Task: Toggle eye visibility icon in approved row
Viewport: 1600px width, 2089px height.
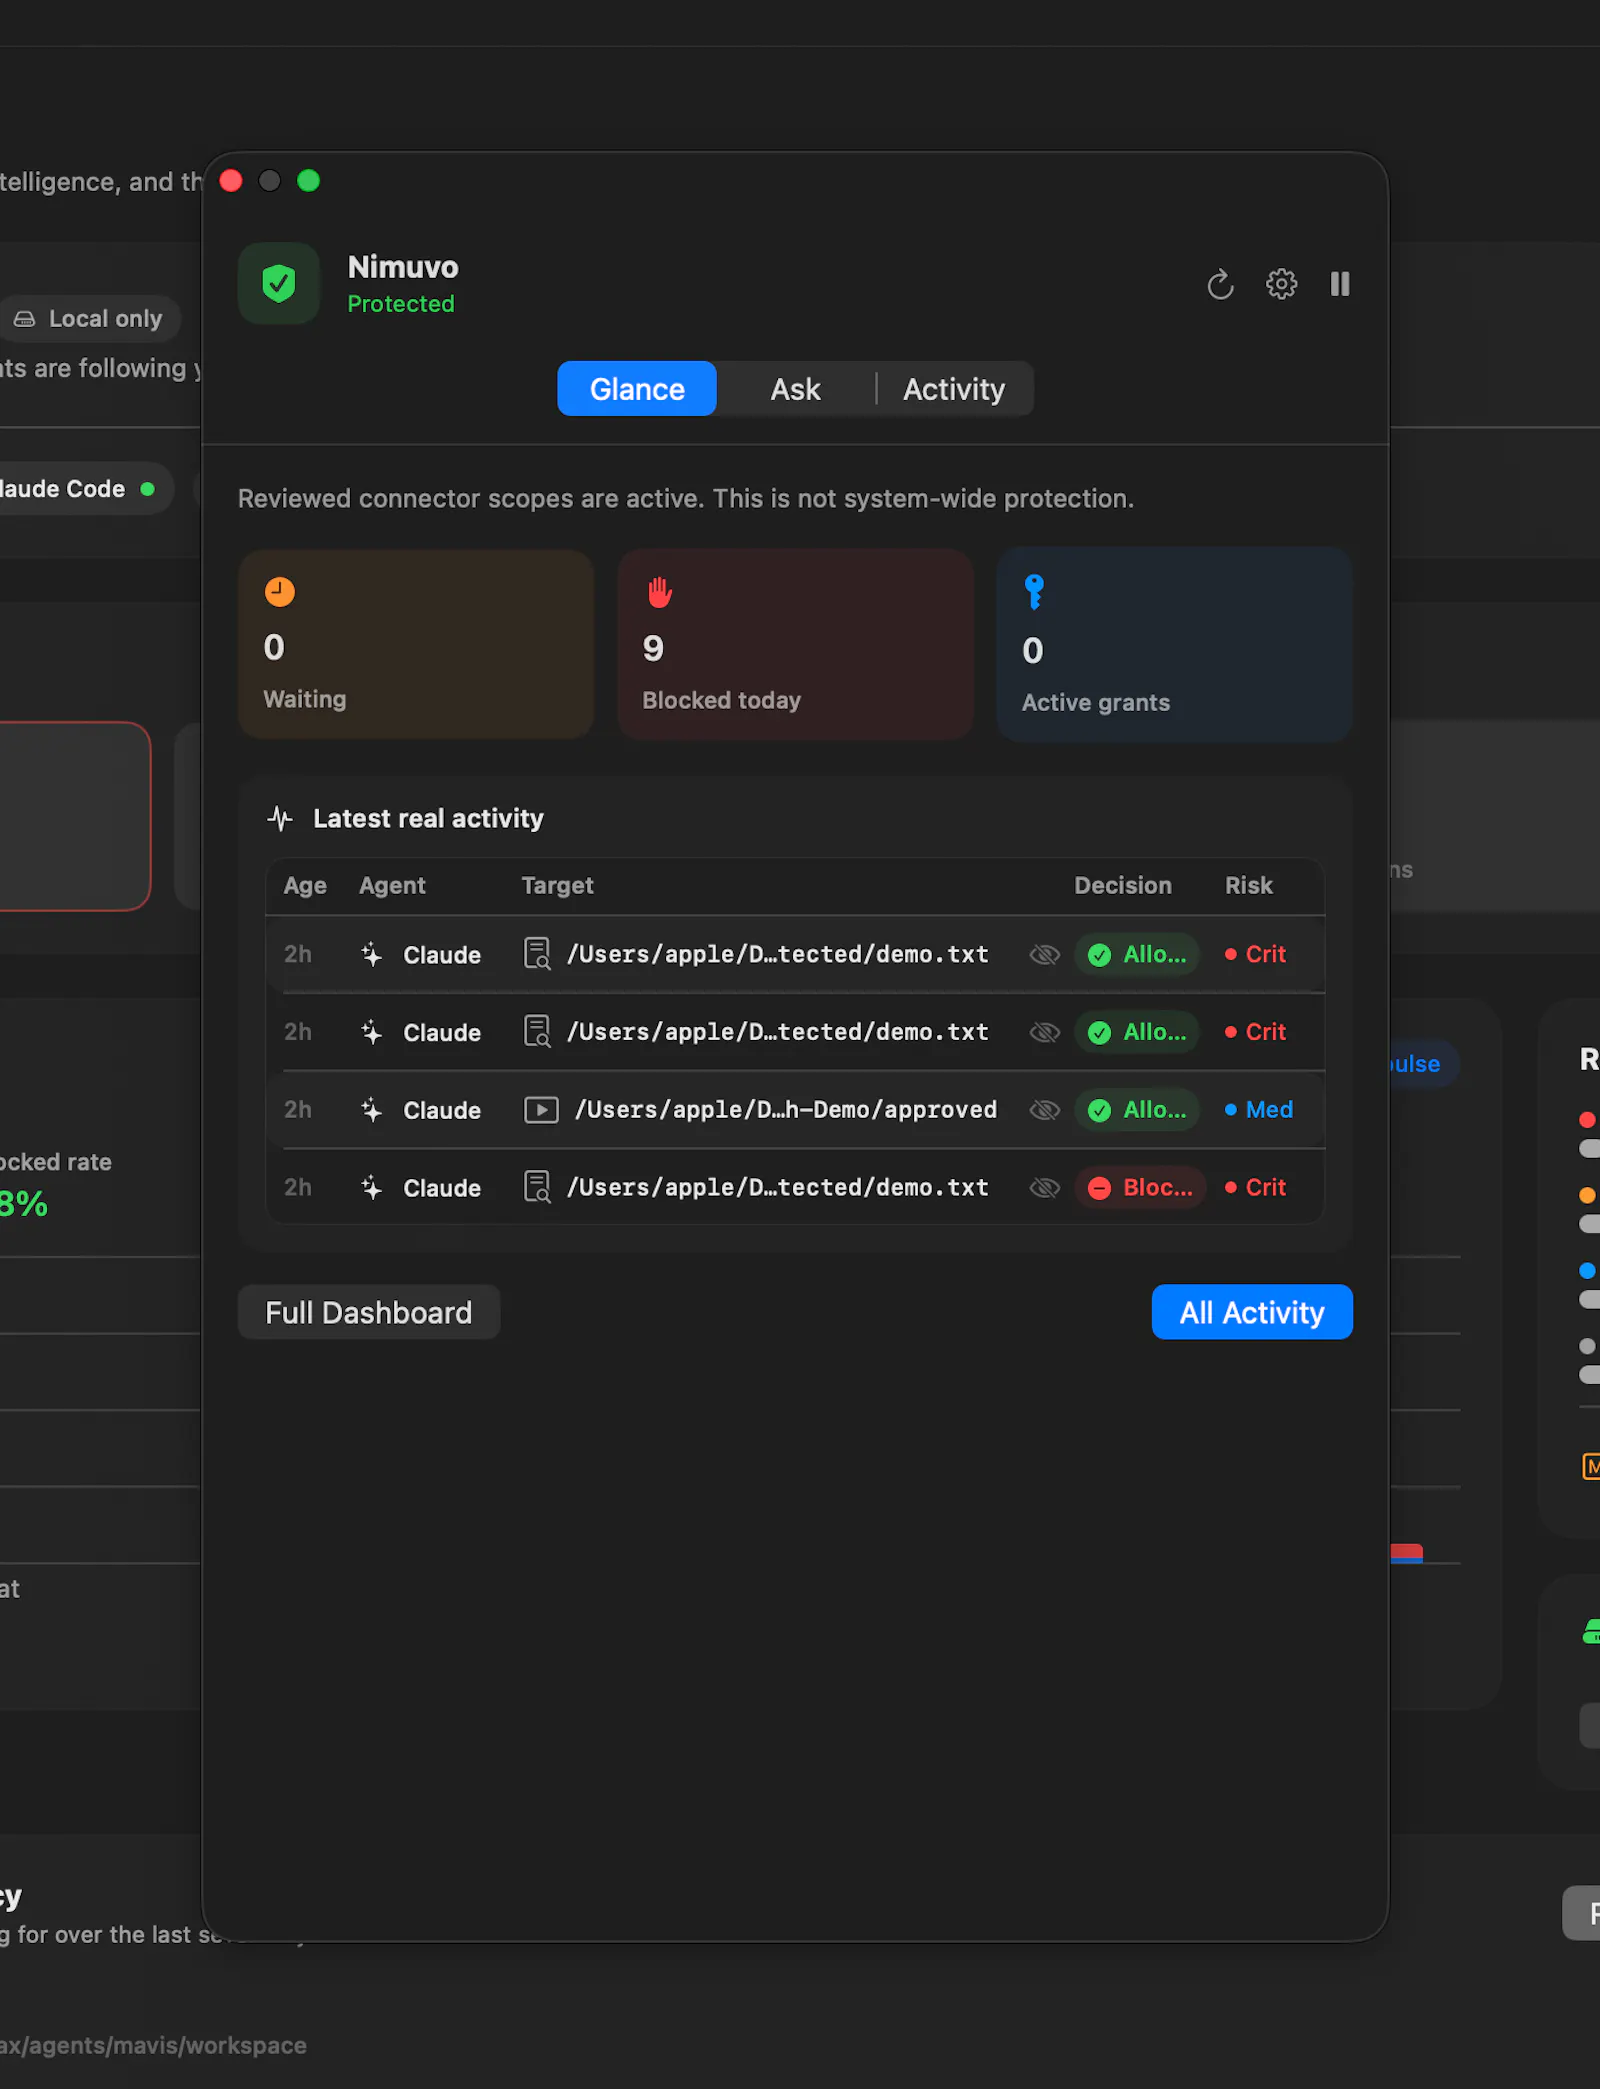Action: (x=1044, y=1111)
